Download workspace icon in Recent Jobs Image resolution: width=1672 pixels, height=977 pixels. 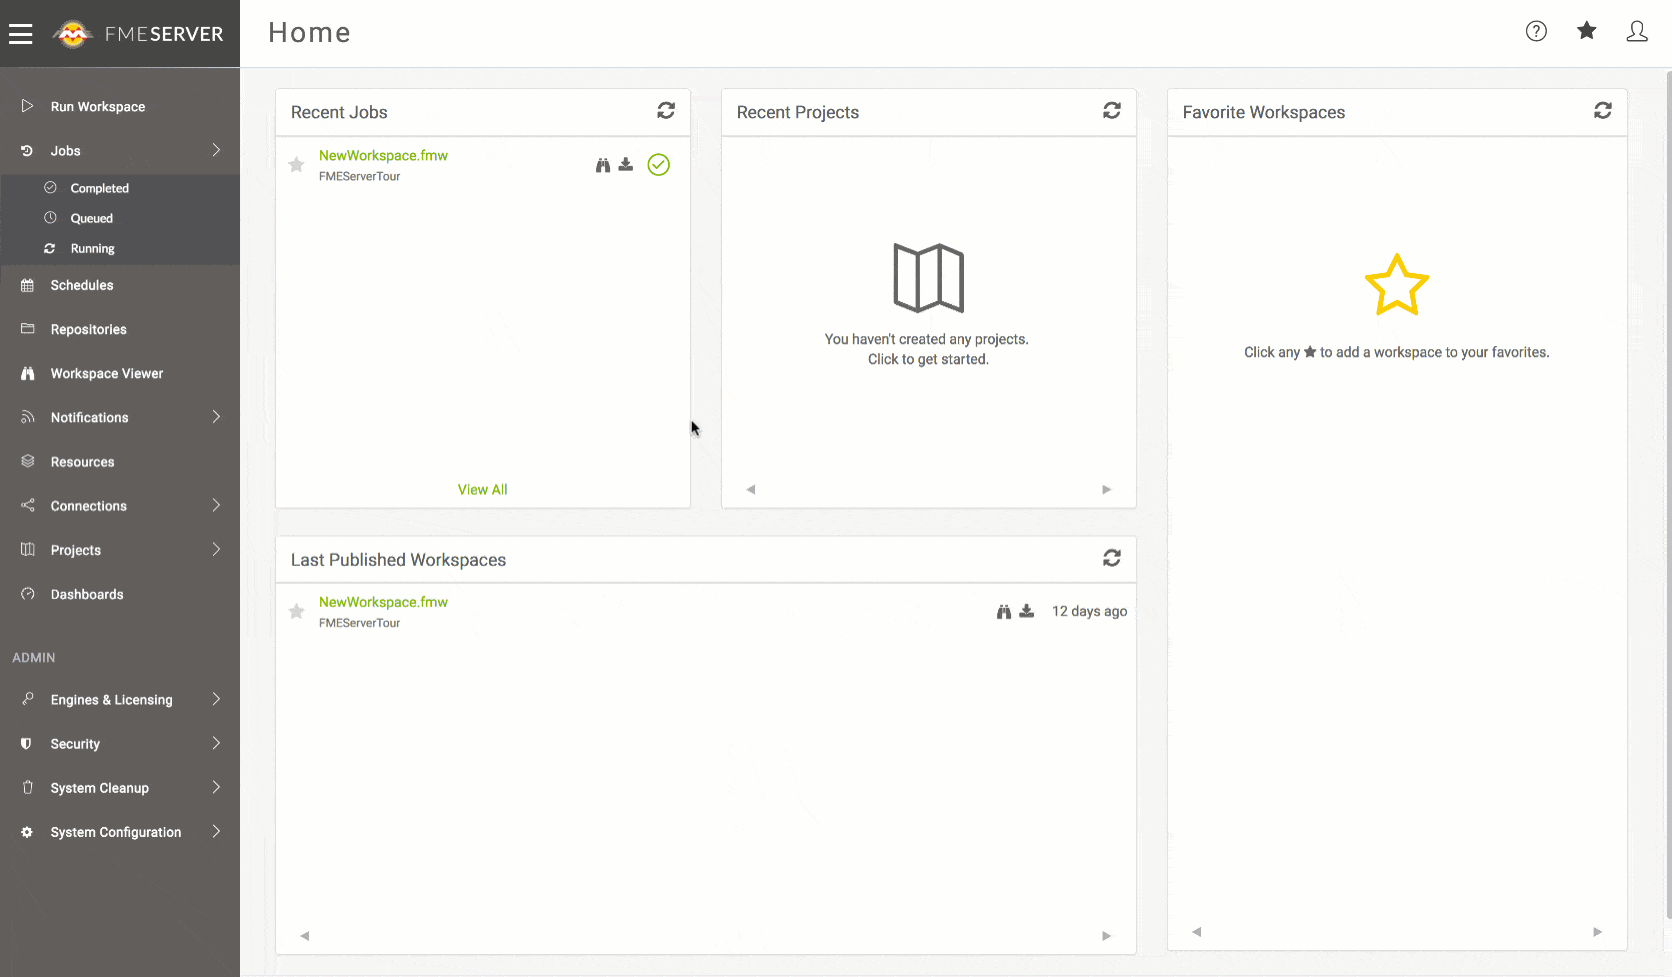[x=626, y=164]
